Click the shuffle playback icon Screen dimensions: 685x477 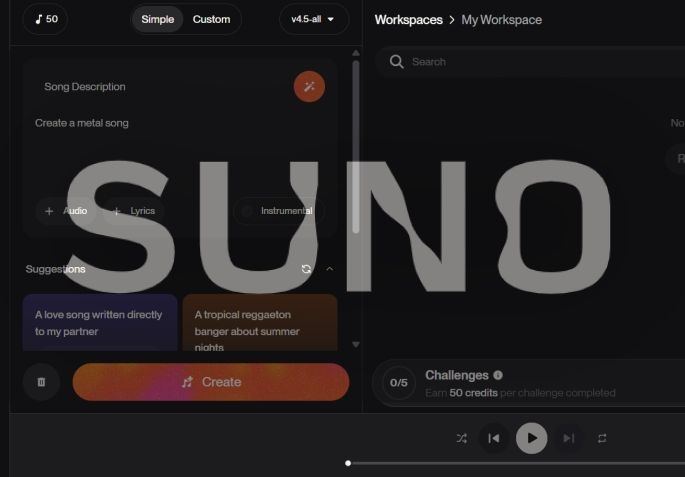tap(462, 438)
